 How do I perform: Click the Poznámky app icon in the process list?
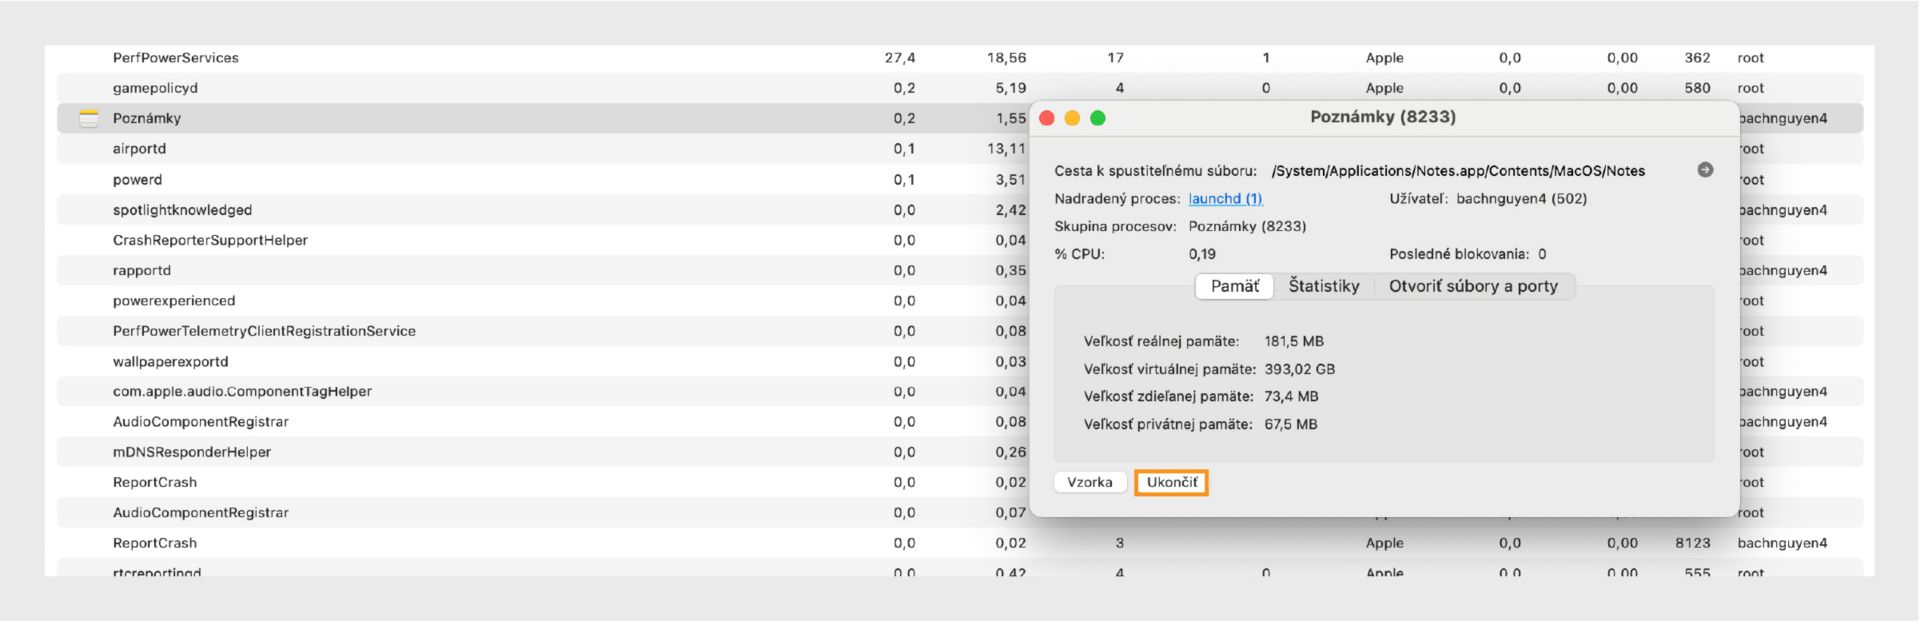89,119
